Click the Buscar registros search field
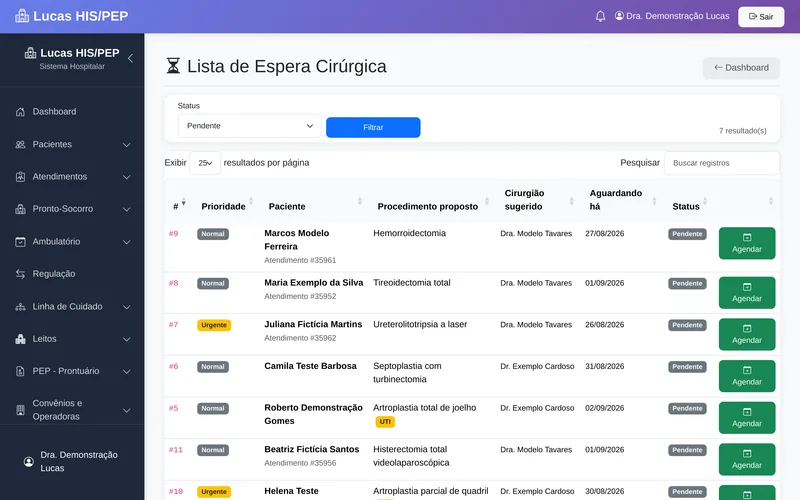Viewport: 800px width, 500px height. (x=721, y=163)
